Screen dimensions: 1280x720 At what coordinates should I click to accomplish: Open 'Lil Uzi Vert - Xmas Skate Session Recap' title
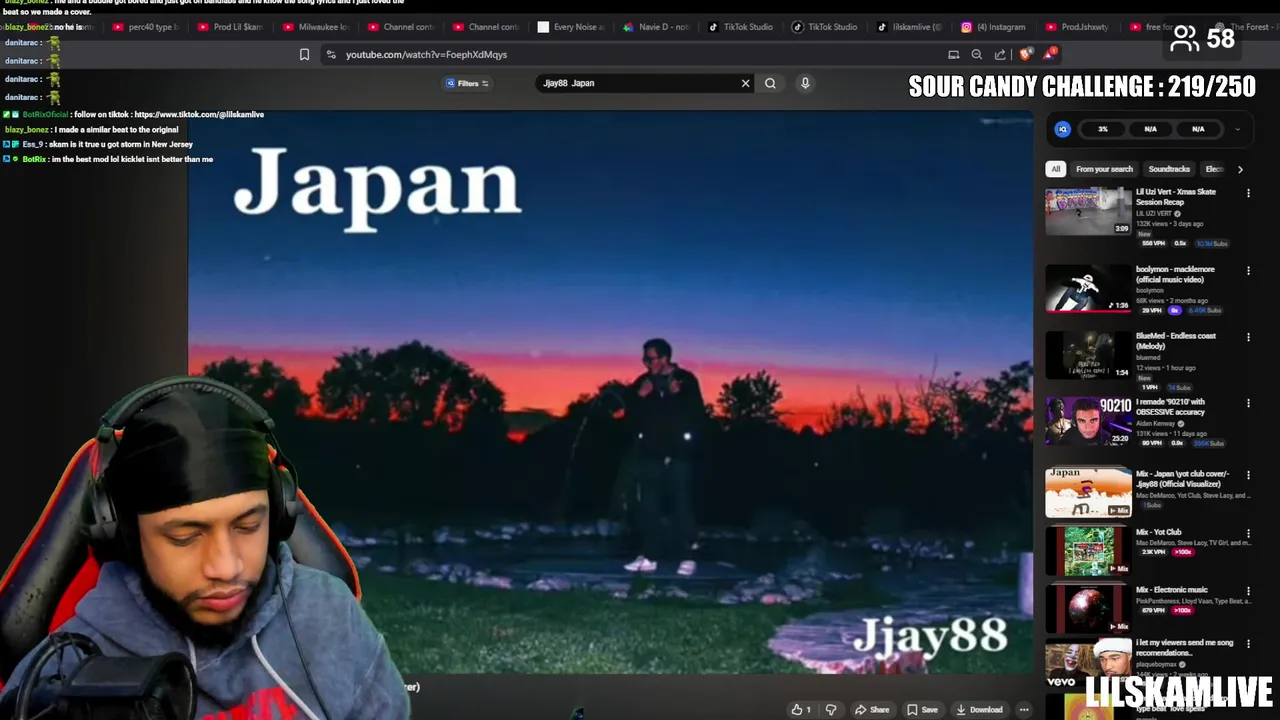[1176, 197]
